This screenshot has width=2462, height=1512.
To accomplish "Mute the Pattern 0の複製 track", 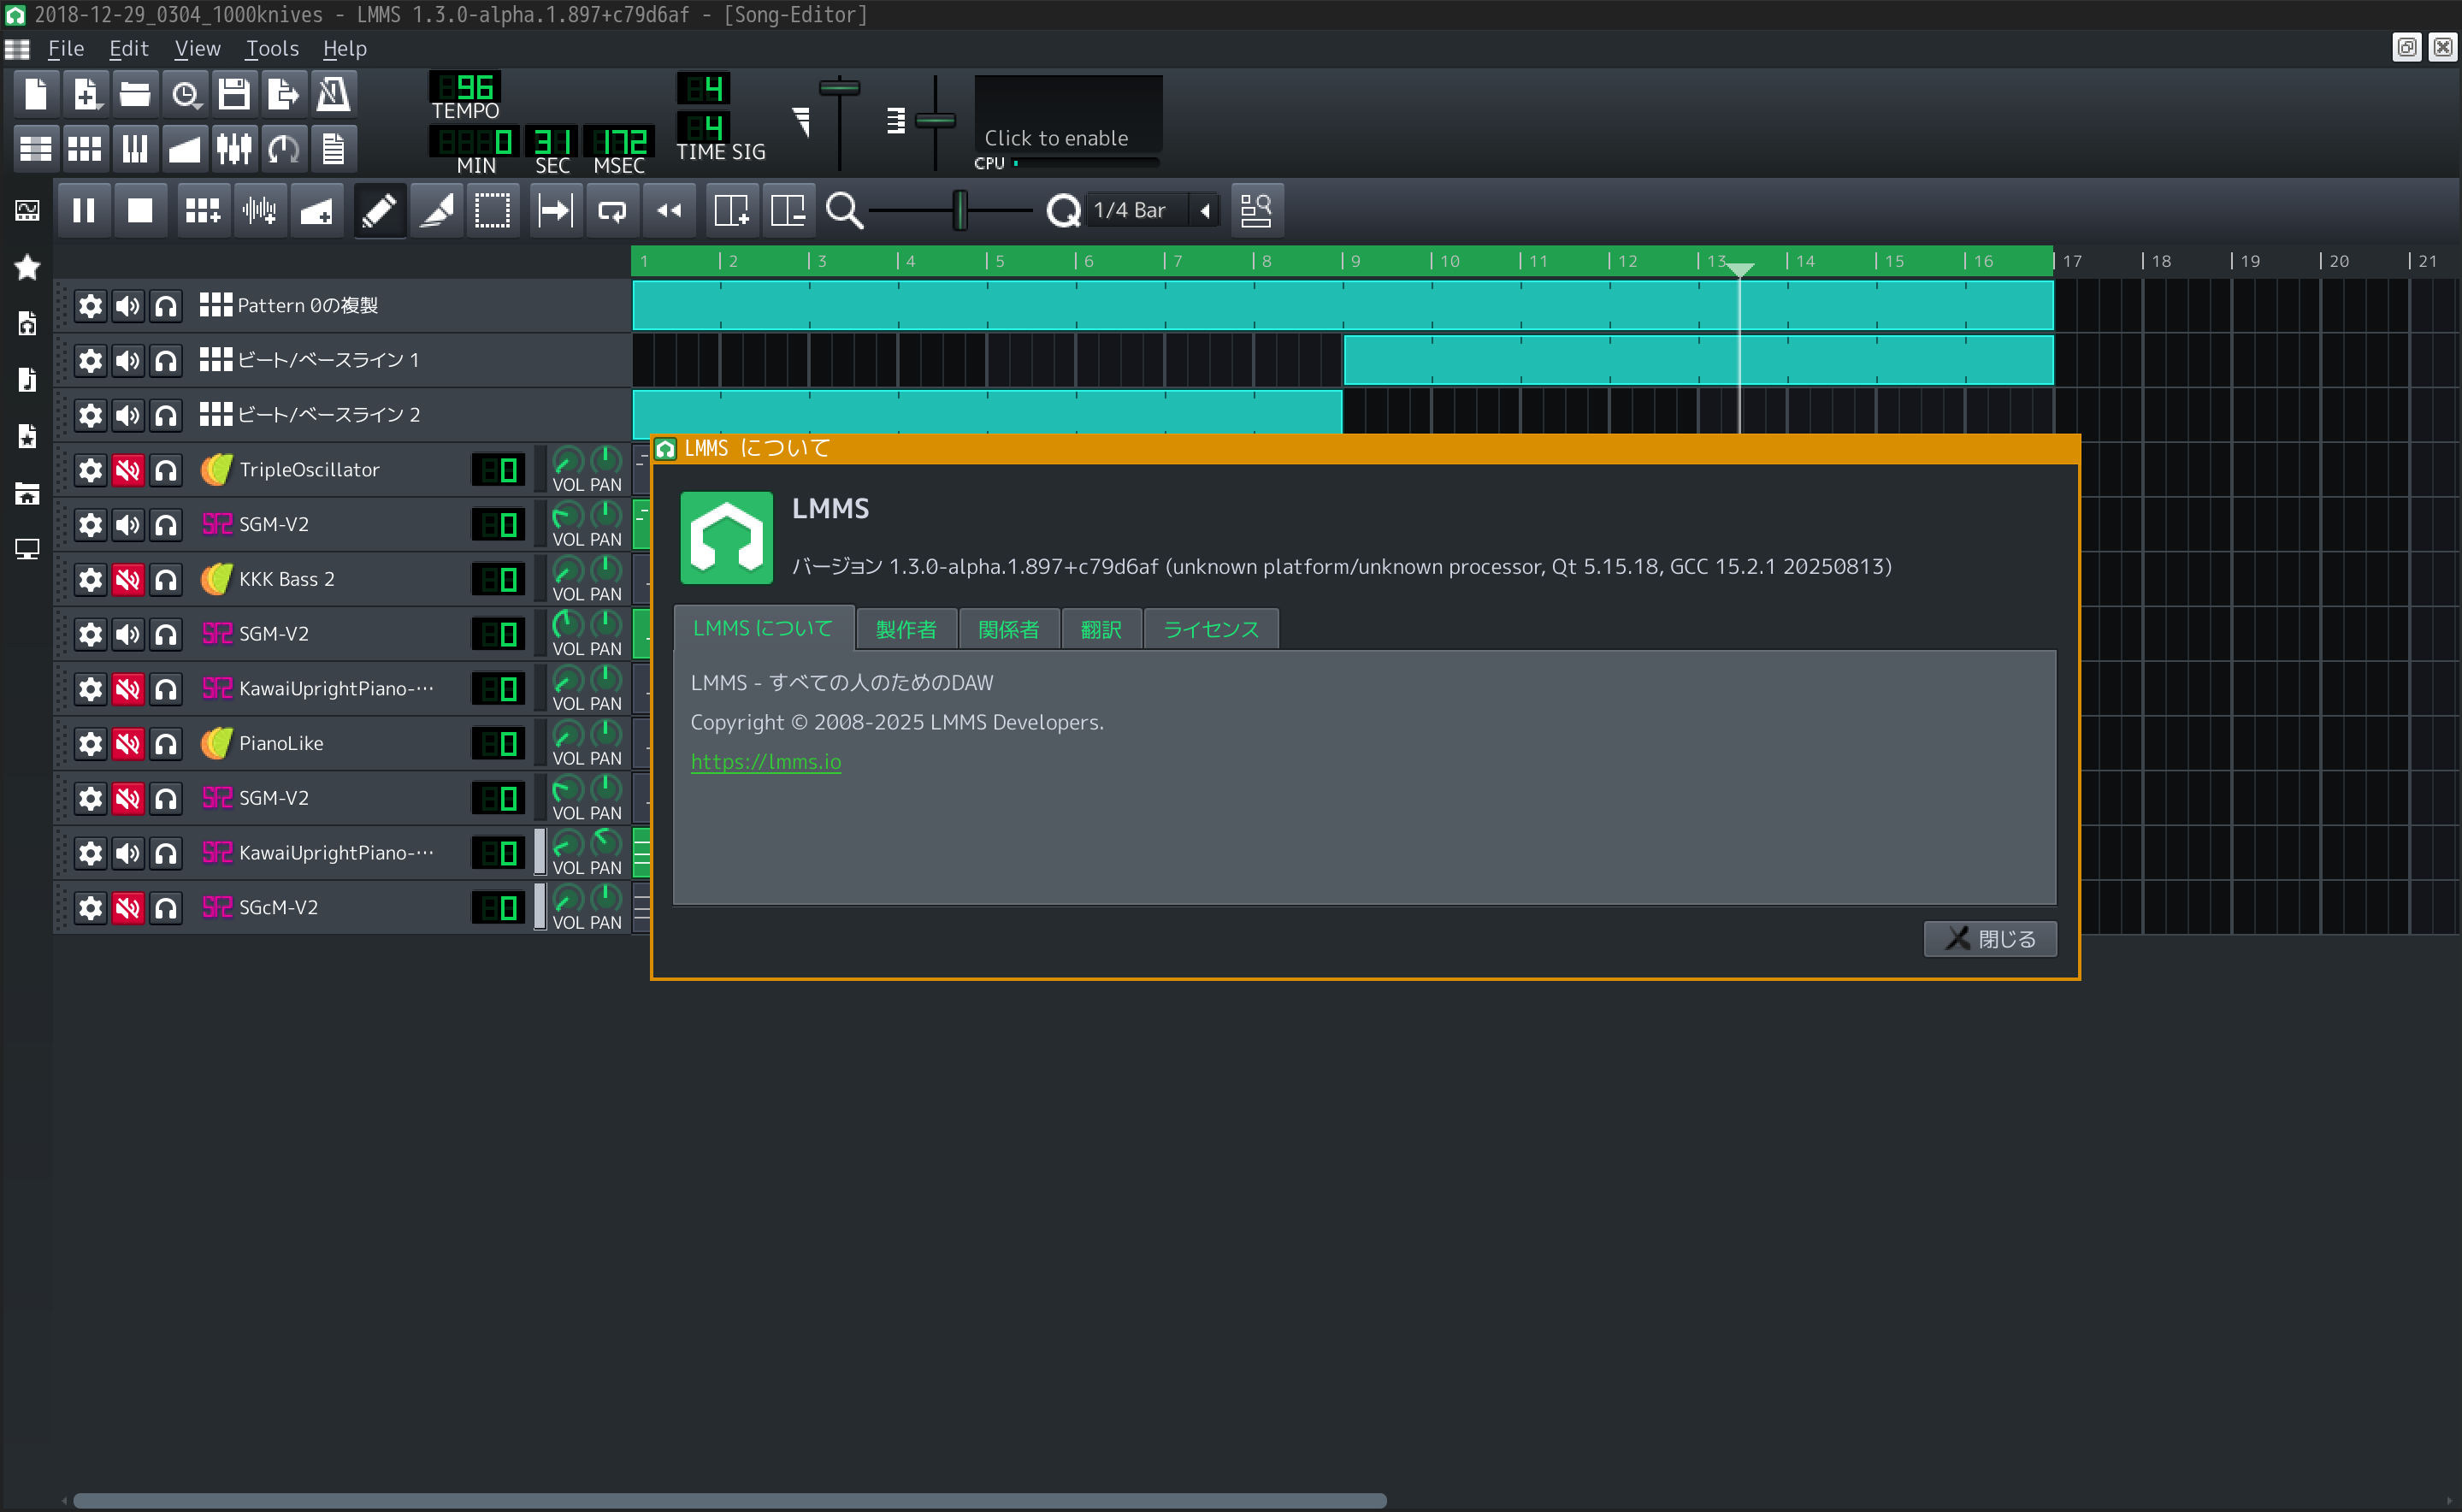I will (x=128, y=306).
